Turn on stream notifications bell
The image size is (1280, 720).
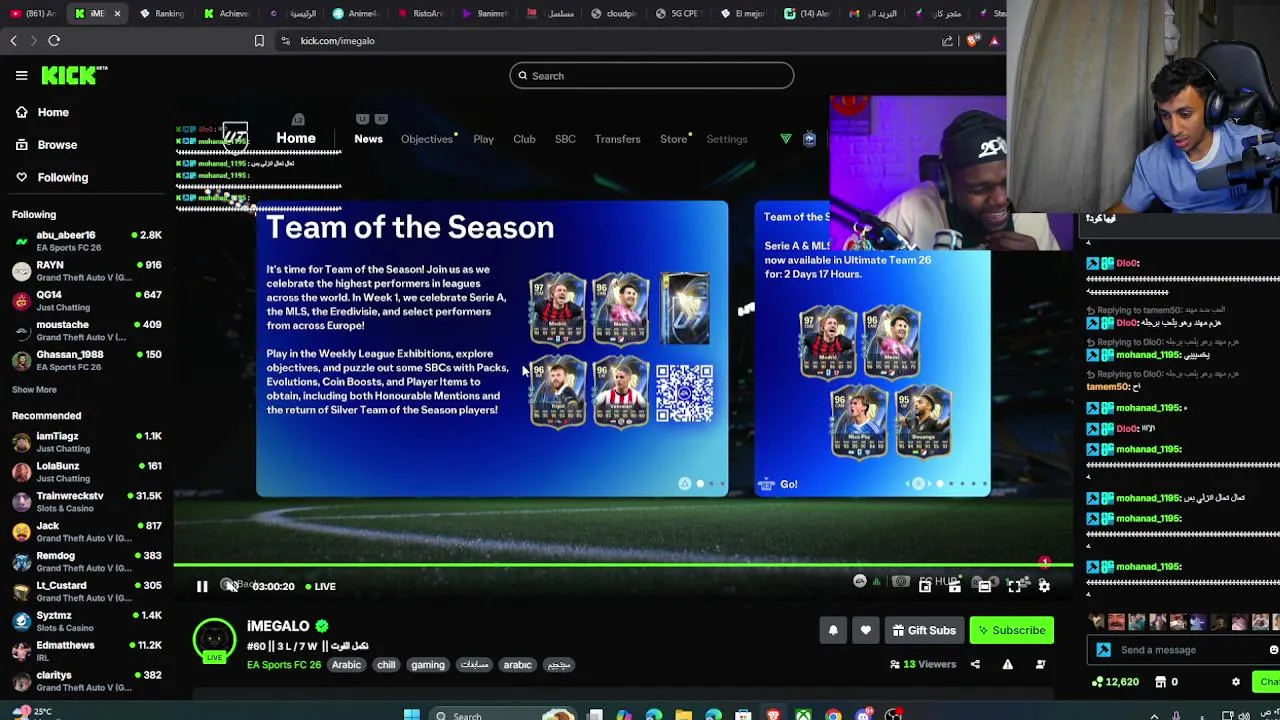point(833,630)
